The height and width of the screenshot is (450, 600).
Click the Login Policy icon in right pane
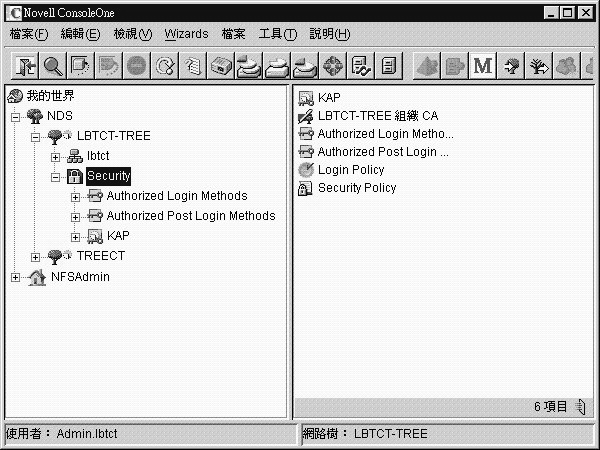(306, 170)
